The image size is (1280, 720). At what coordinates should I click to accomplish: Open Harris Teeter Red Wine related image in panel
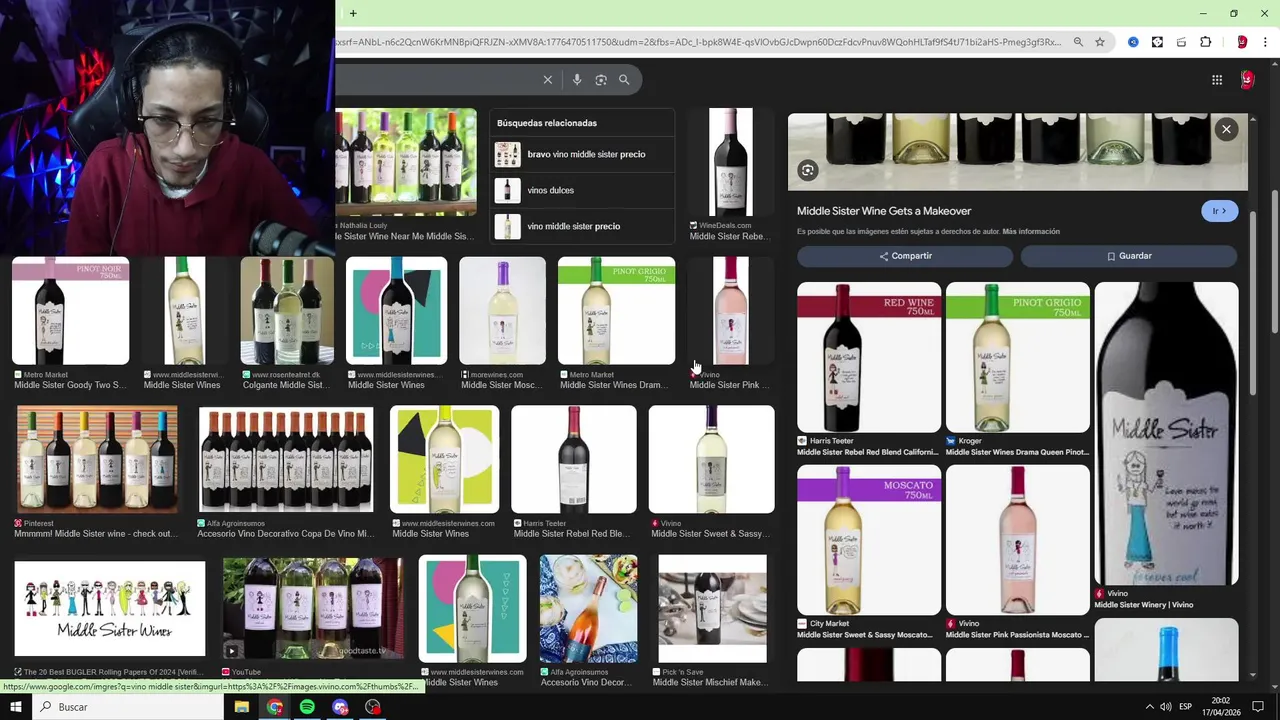869,357
